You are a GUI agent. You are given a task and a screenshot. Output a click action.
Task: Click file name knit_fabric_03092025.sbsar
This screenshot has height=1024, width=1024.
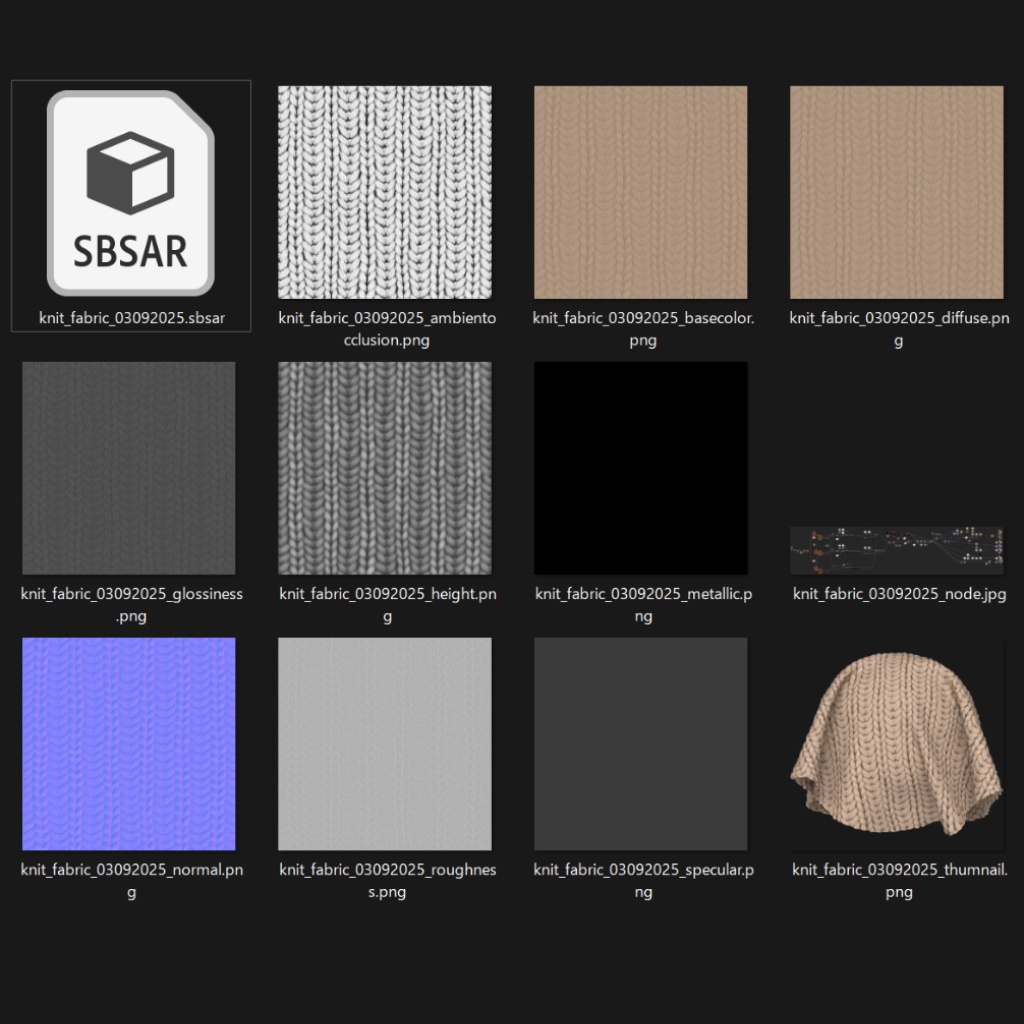tap(132, 318)
